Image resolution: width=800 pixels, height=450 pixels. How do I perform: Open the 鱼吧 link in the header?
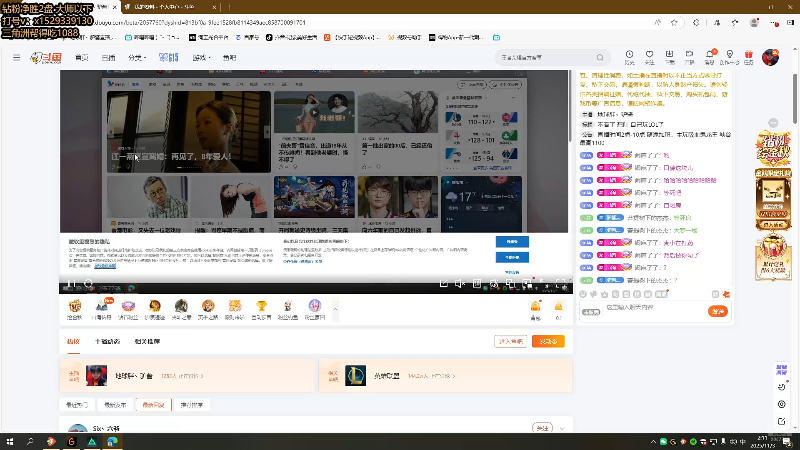coord(230,58)
